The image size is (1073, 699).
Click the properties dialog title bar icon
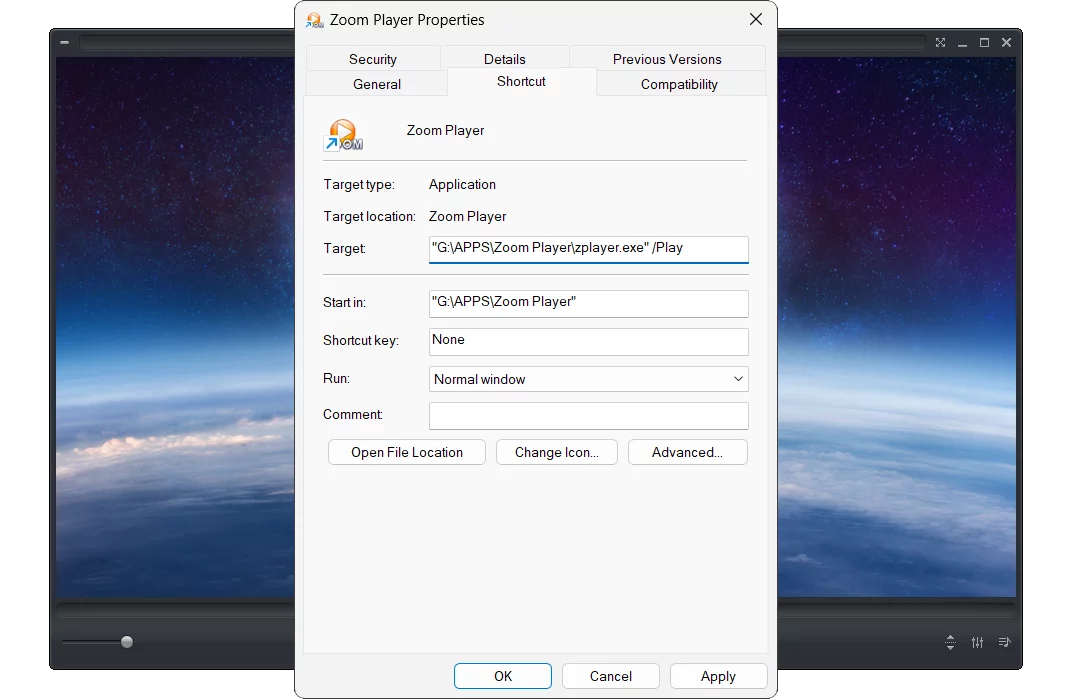click(x=314, y=20)
